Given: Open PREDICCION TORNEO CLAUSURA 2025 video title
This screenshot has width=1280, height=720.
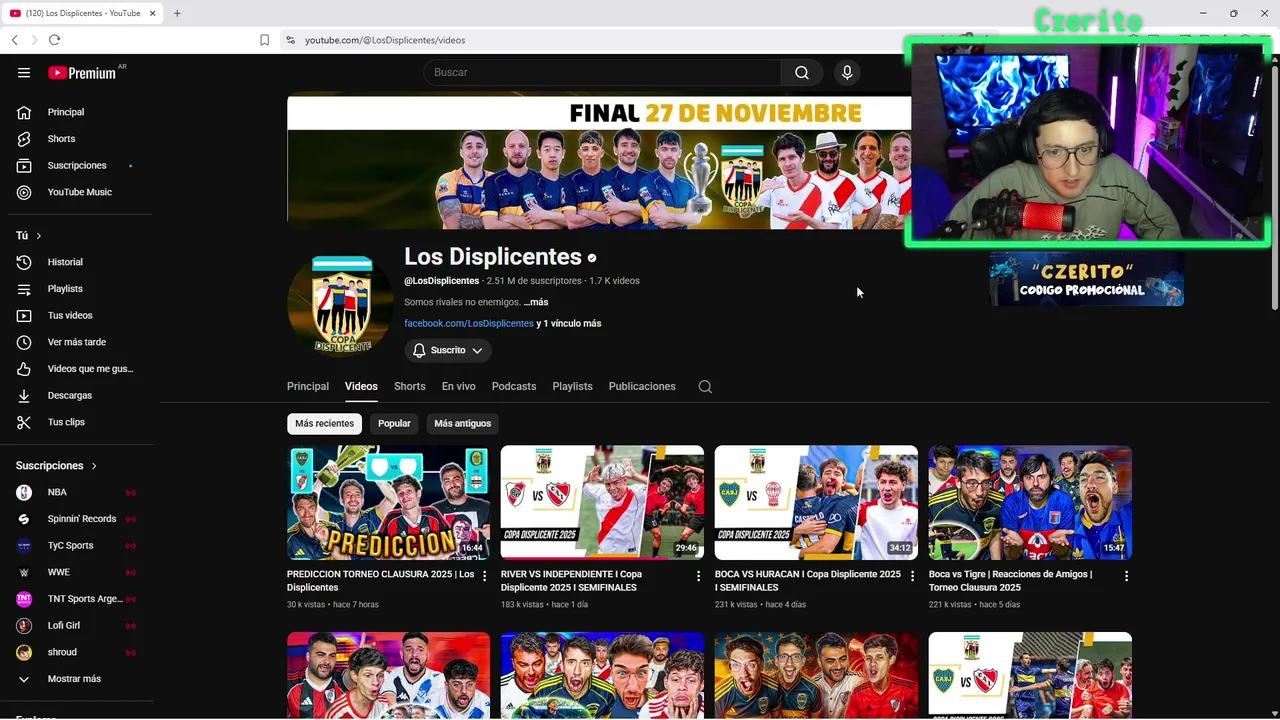Looking at the screenshot, I should tap(380, 581).
